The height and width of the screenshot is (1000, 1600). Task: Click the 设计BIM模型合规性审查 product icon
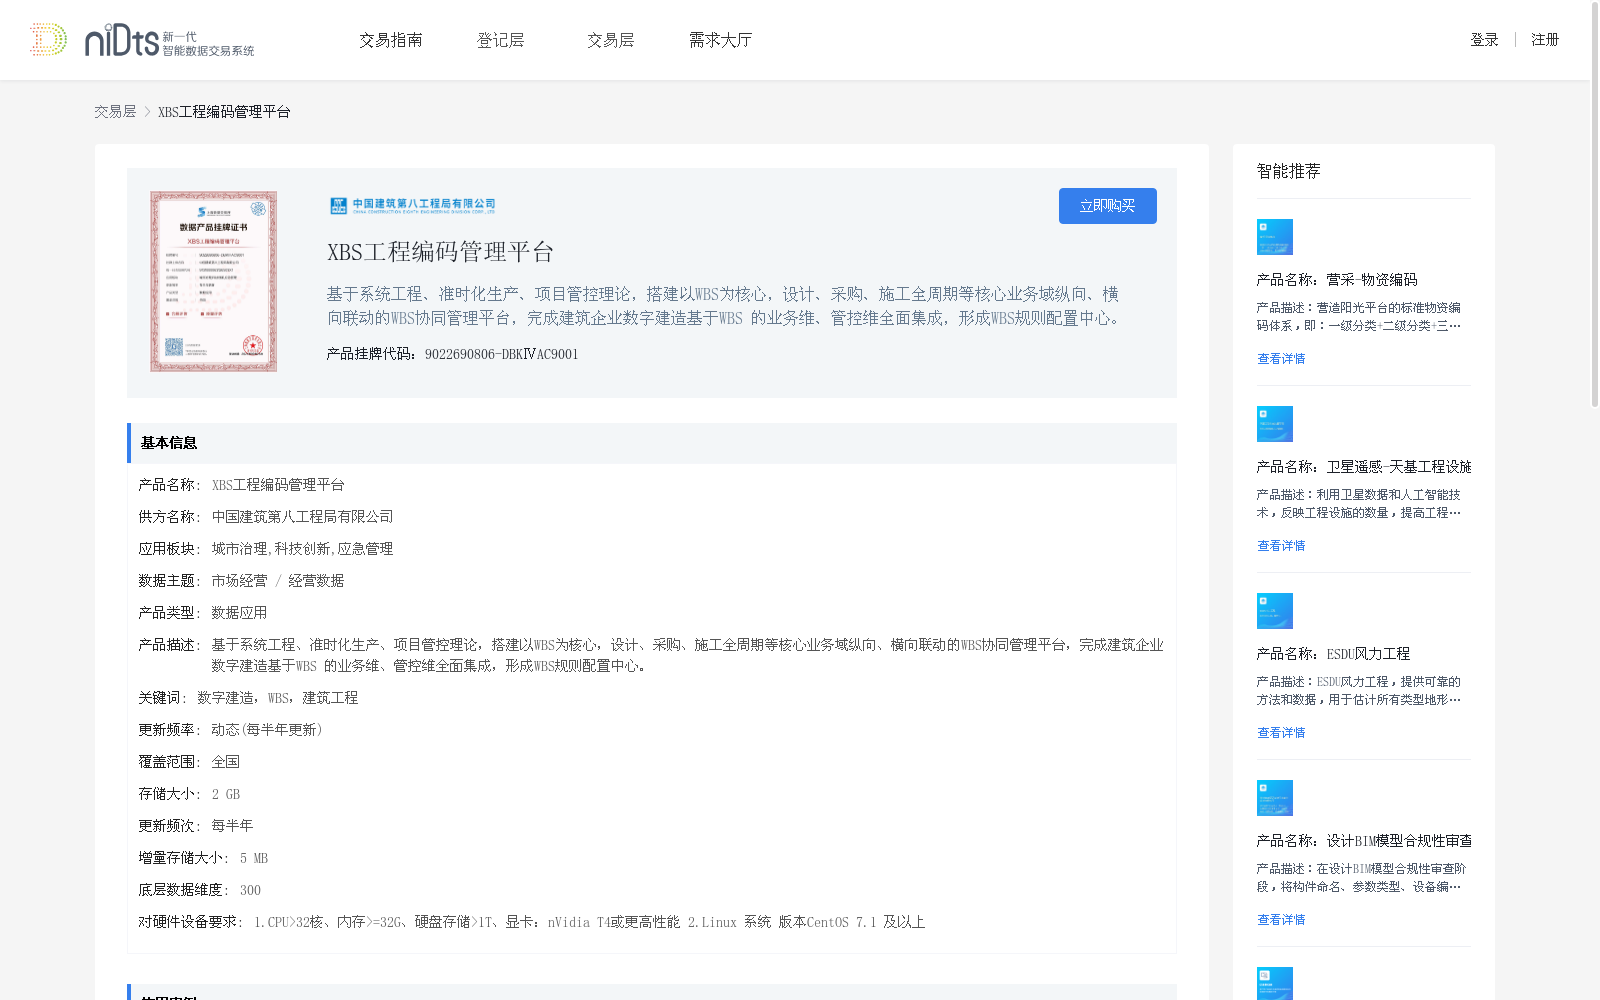[1275, 798]
